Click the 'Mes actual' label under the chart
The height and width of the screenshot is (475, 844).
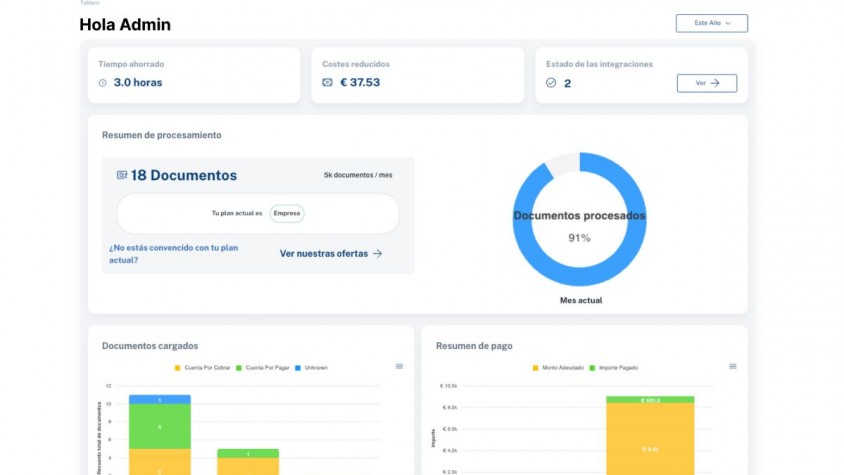click(x=581, y=301)
